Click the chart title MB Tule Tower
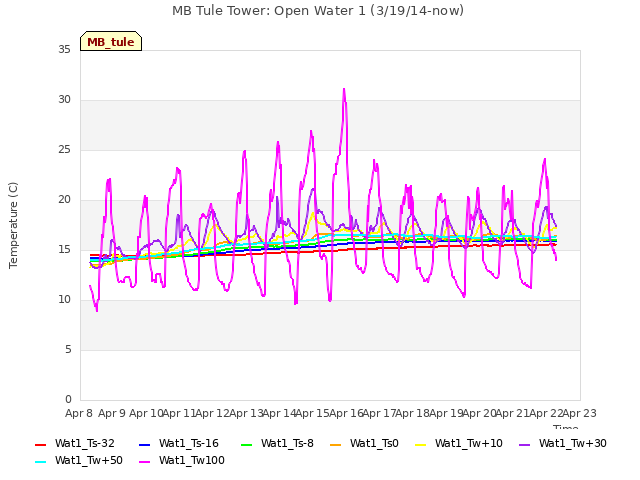The height and width of the screenshot is (480, 640). click(318, 11)
